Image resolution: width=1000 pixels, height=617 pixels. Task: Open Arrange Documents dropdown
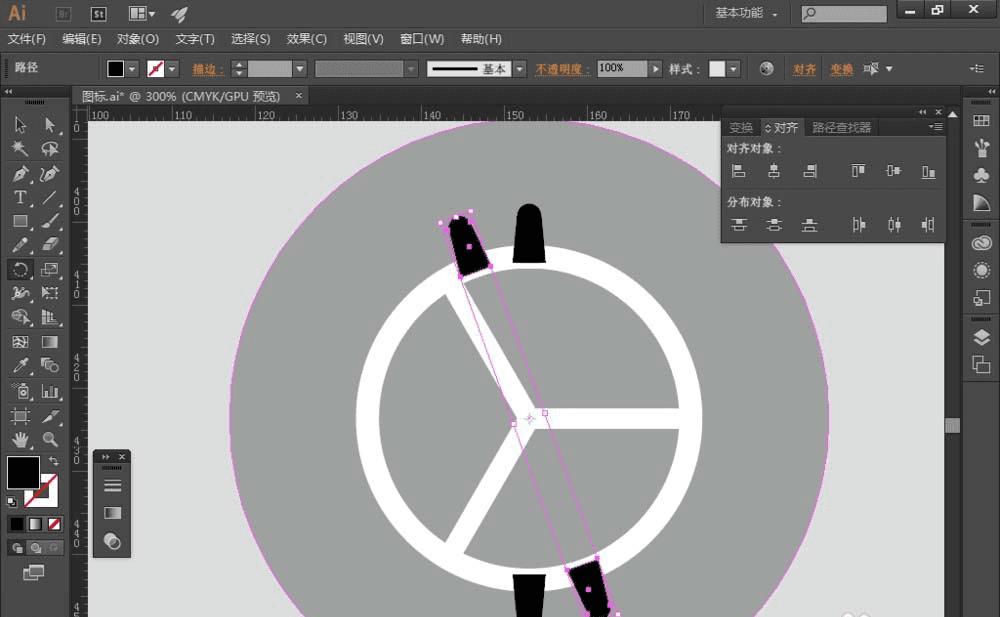coord(142,13)
